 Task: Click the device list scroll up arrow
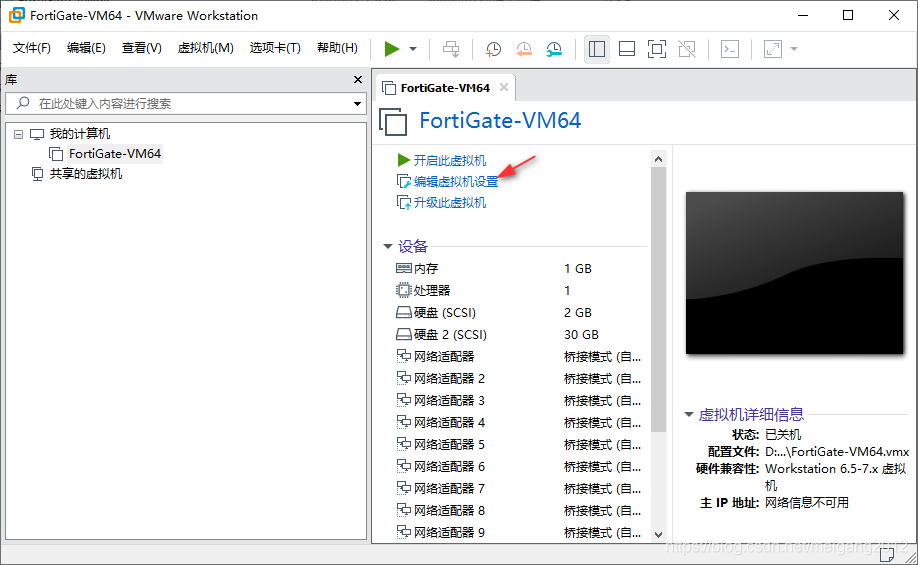click(658, 159)
